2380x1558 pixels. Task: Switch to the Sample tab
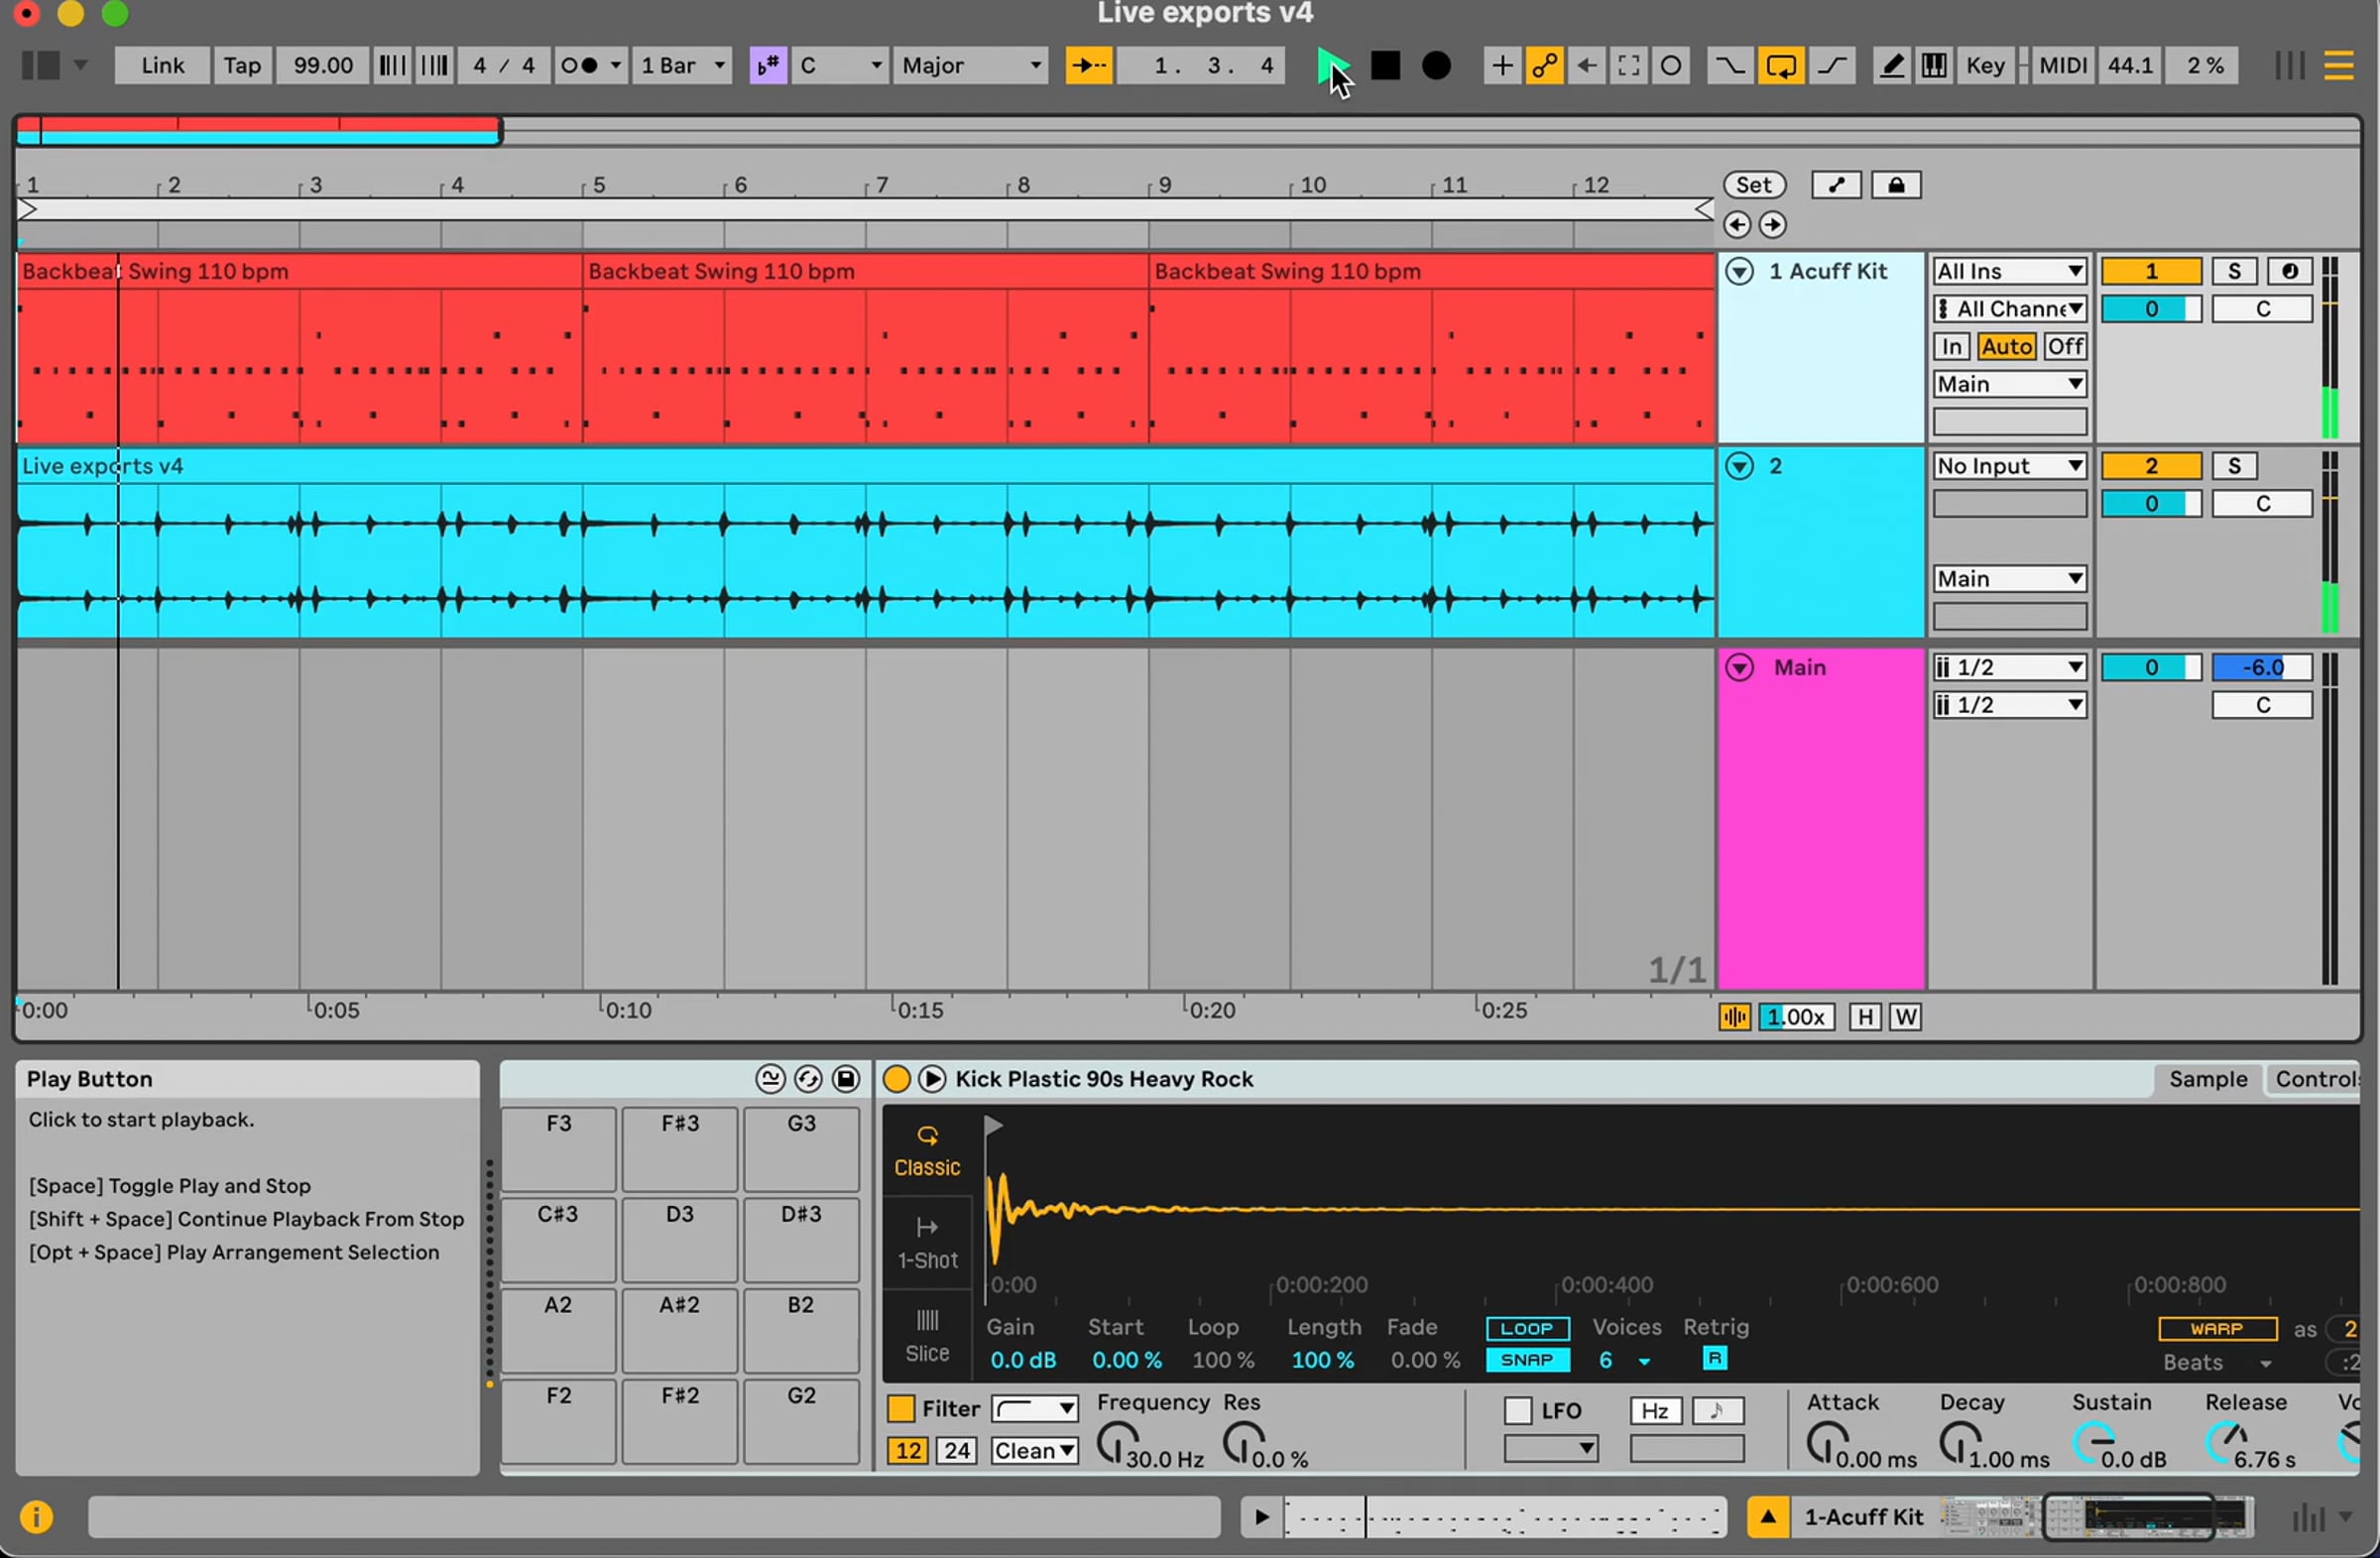[x=2207, y=1079]
